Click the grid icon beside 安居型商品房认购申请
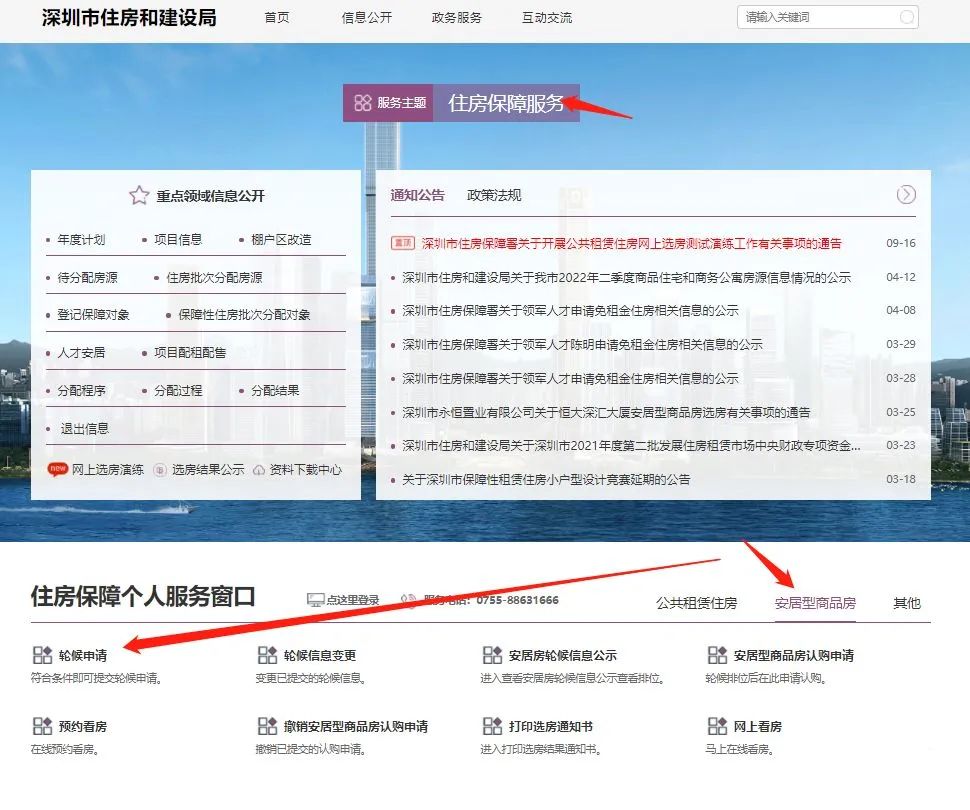The height and width of the screenshot is (810, 970). pyautogui.click(x=718, y=655)
